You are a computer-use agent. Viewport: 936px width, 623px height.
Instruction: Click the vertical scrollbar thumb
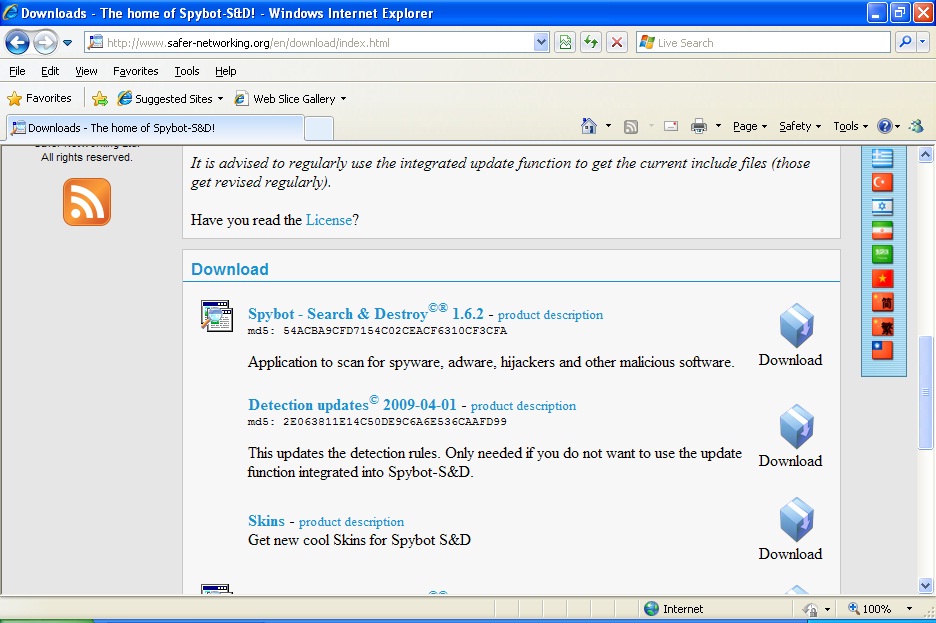(x=925, y=392)
